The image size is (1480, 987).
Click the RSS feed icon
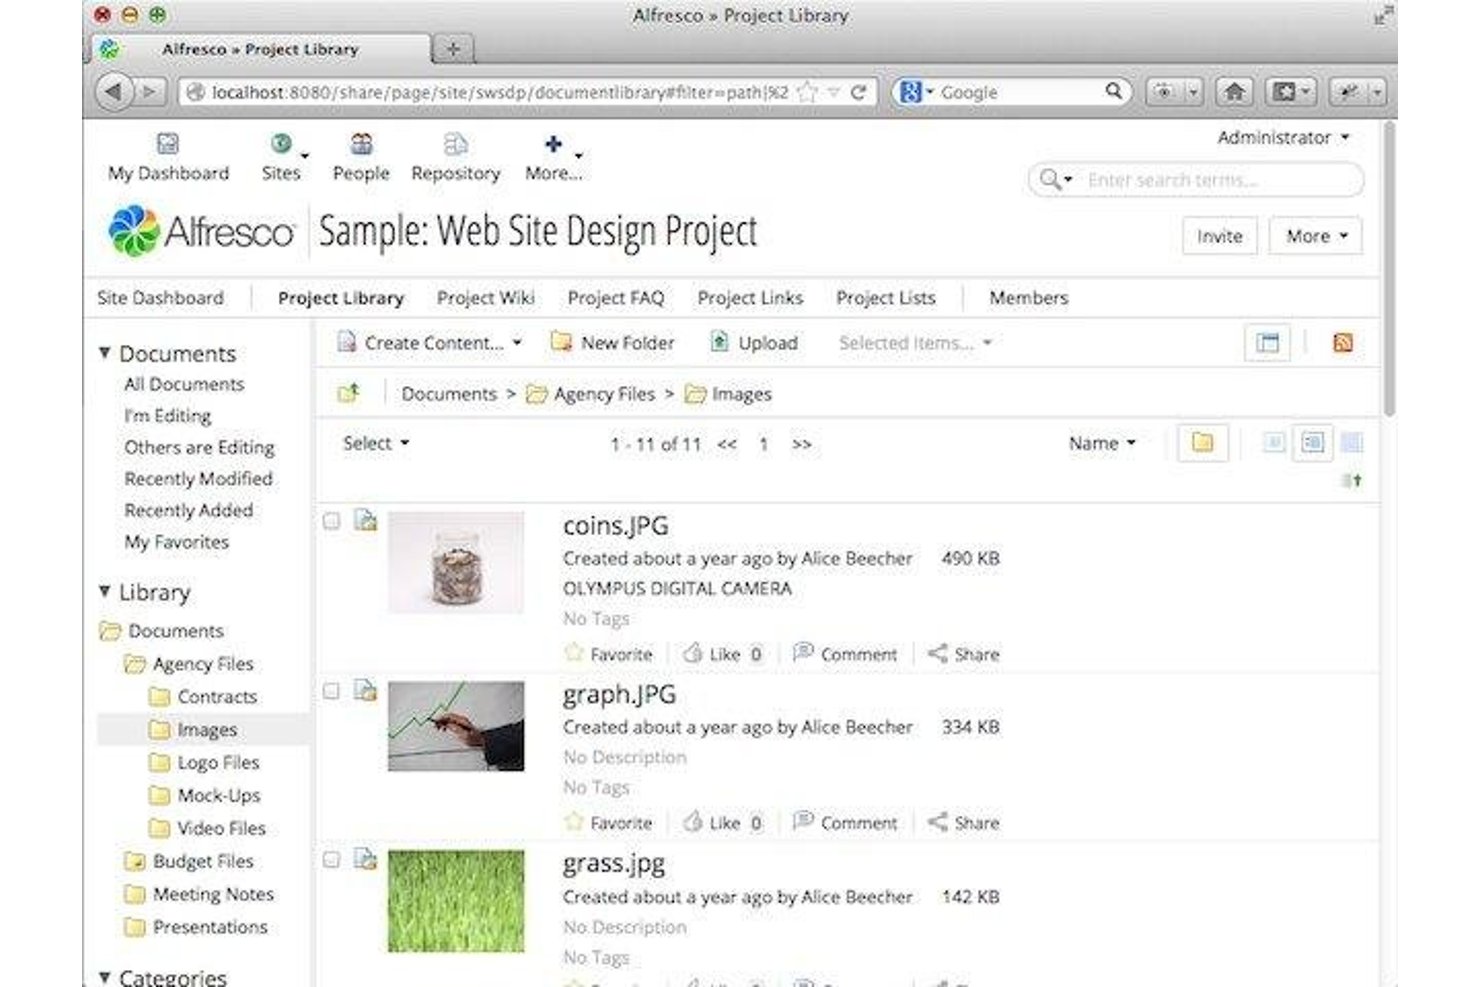coord(1342,343)
